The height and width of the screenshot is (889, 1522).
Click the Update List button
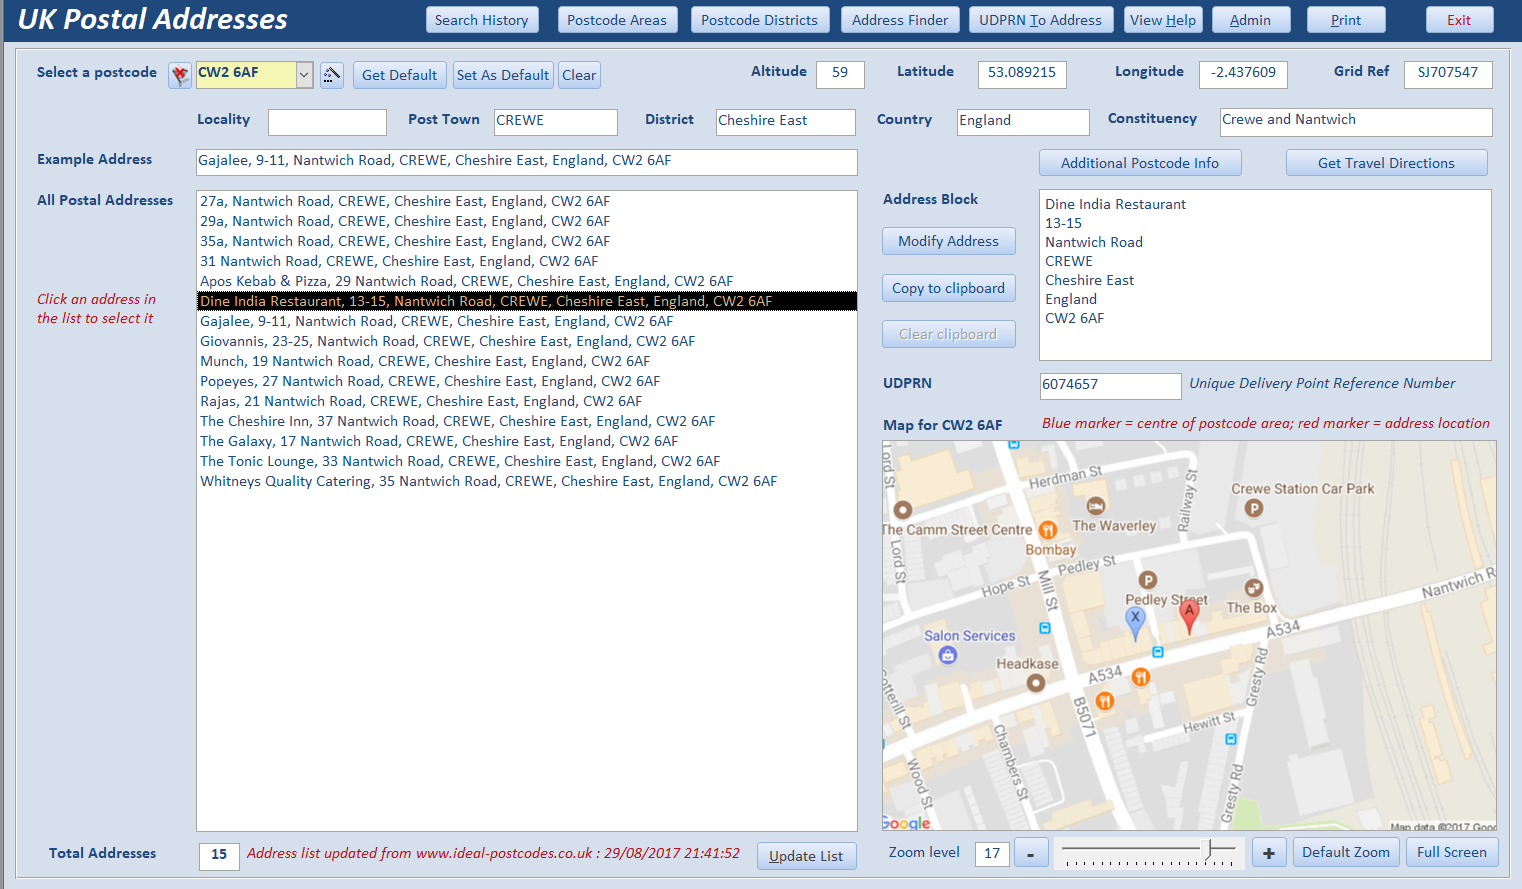[806, 856]
